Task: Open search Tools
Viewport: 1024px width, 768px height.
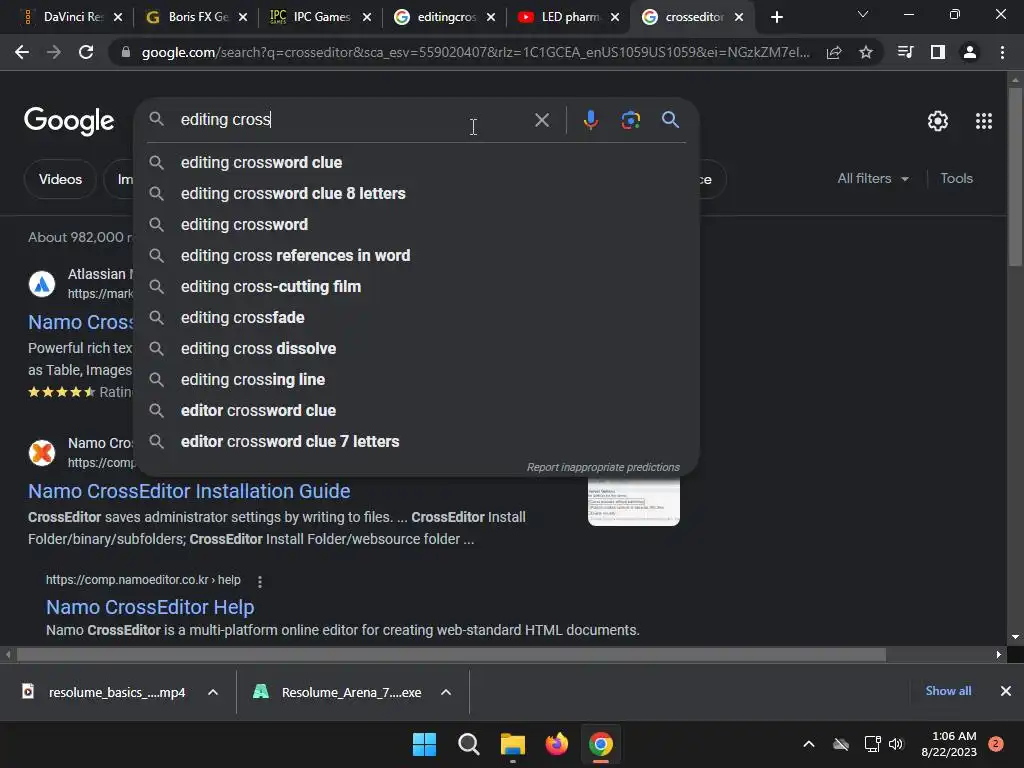Action: [x=956, y=178]
